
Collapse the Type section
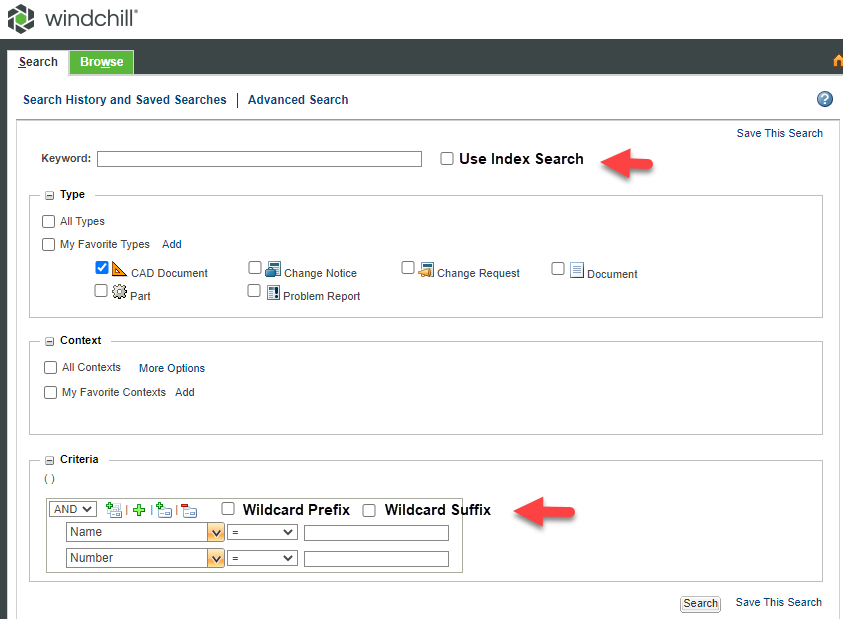click(x=50, y=195)
